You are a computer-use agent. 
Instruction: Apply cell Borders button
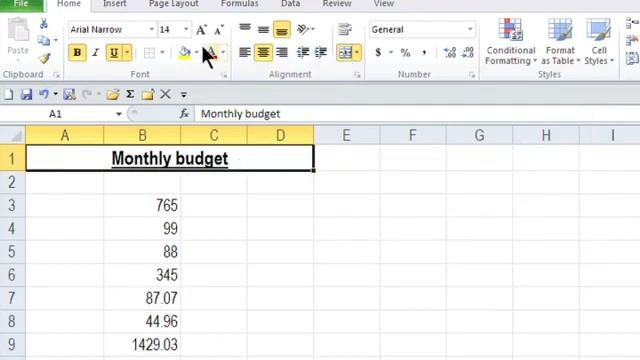(149, 53)
